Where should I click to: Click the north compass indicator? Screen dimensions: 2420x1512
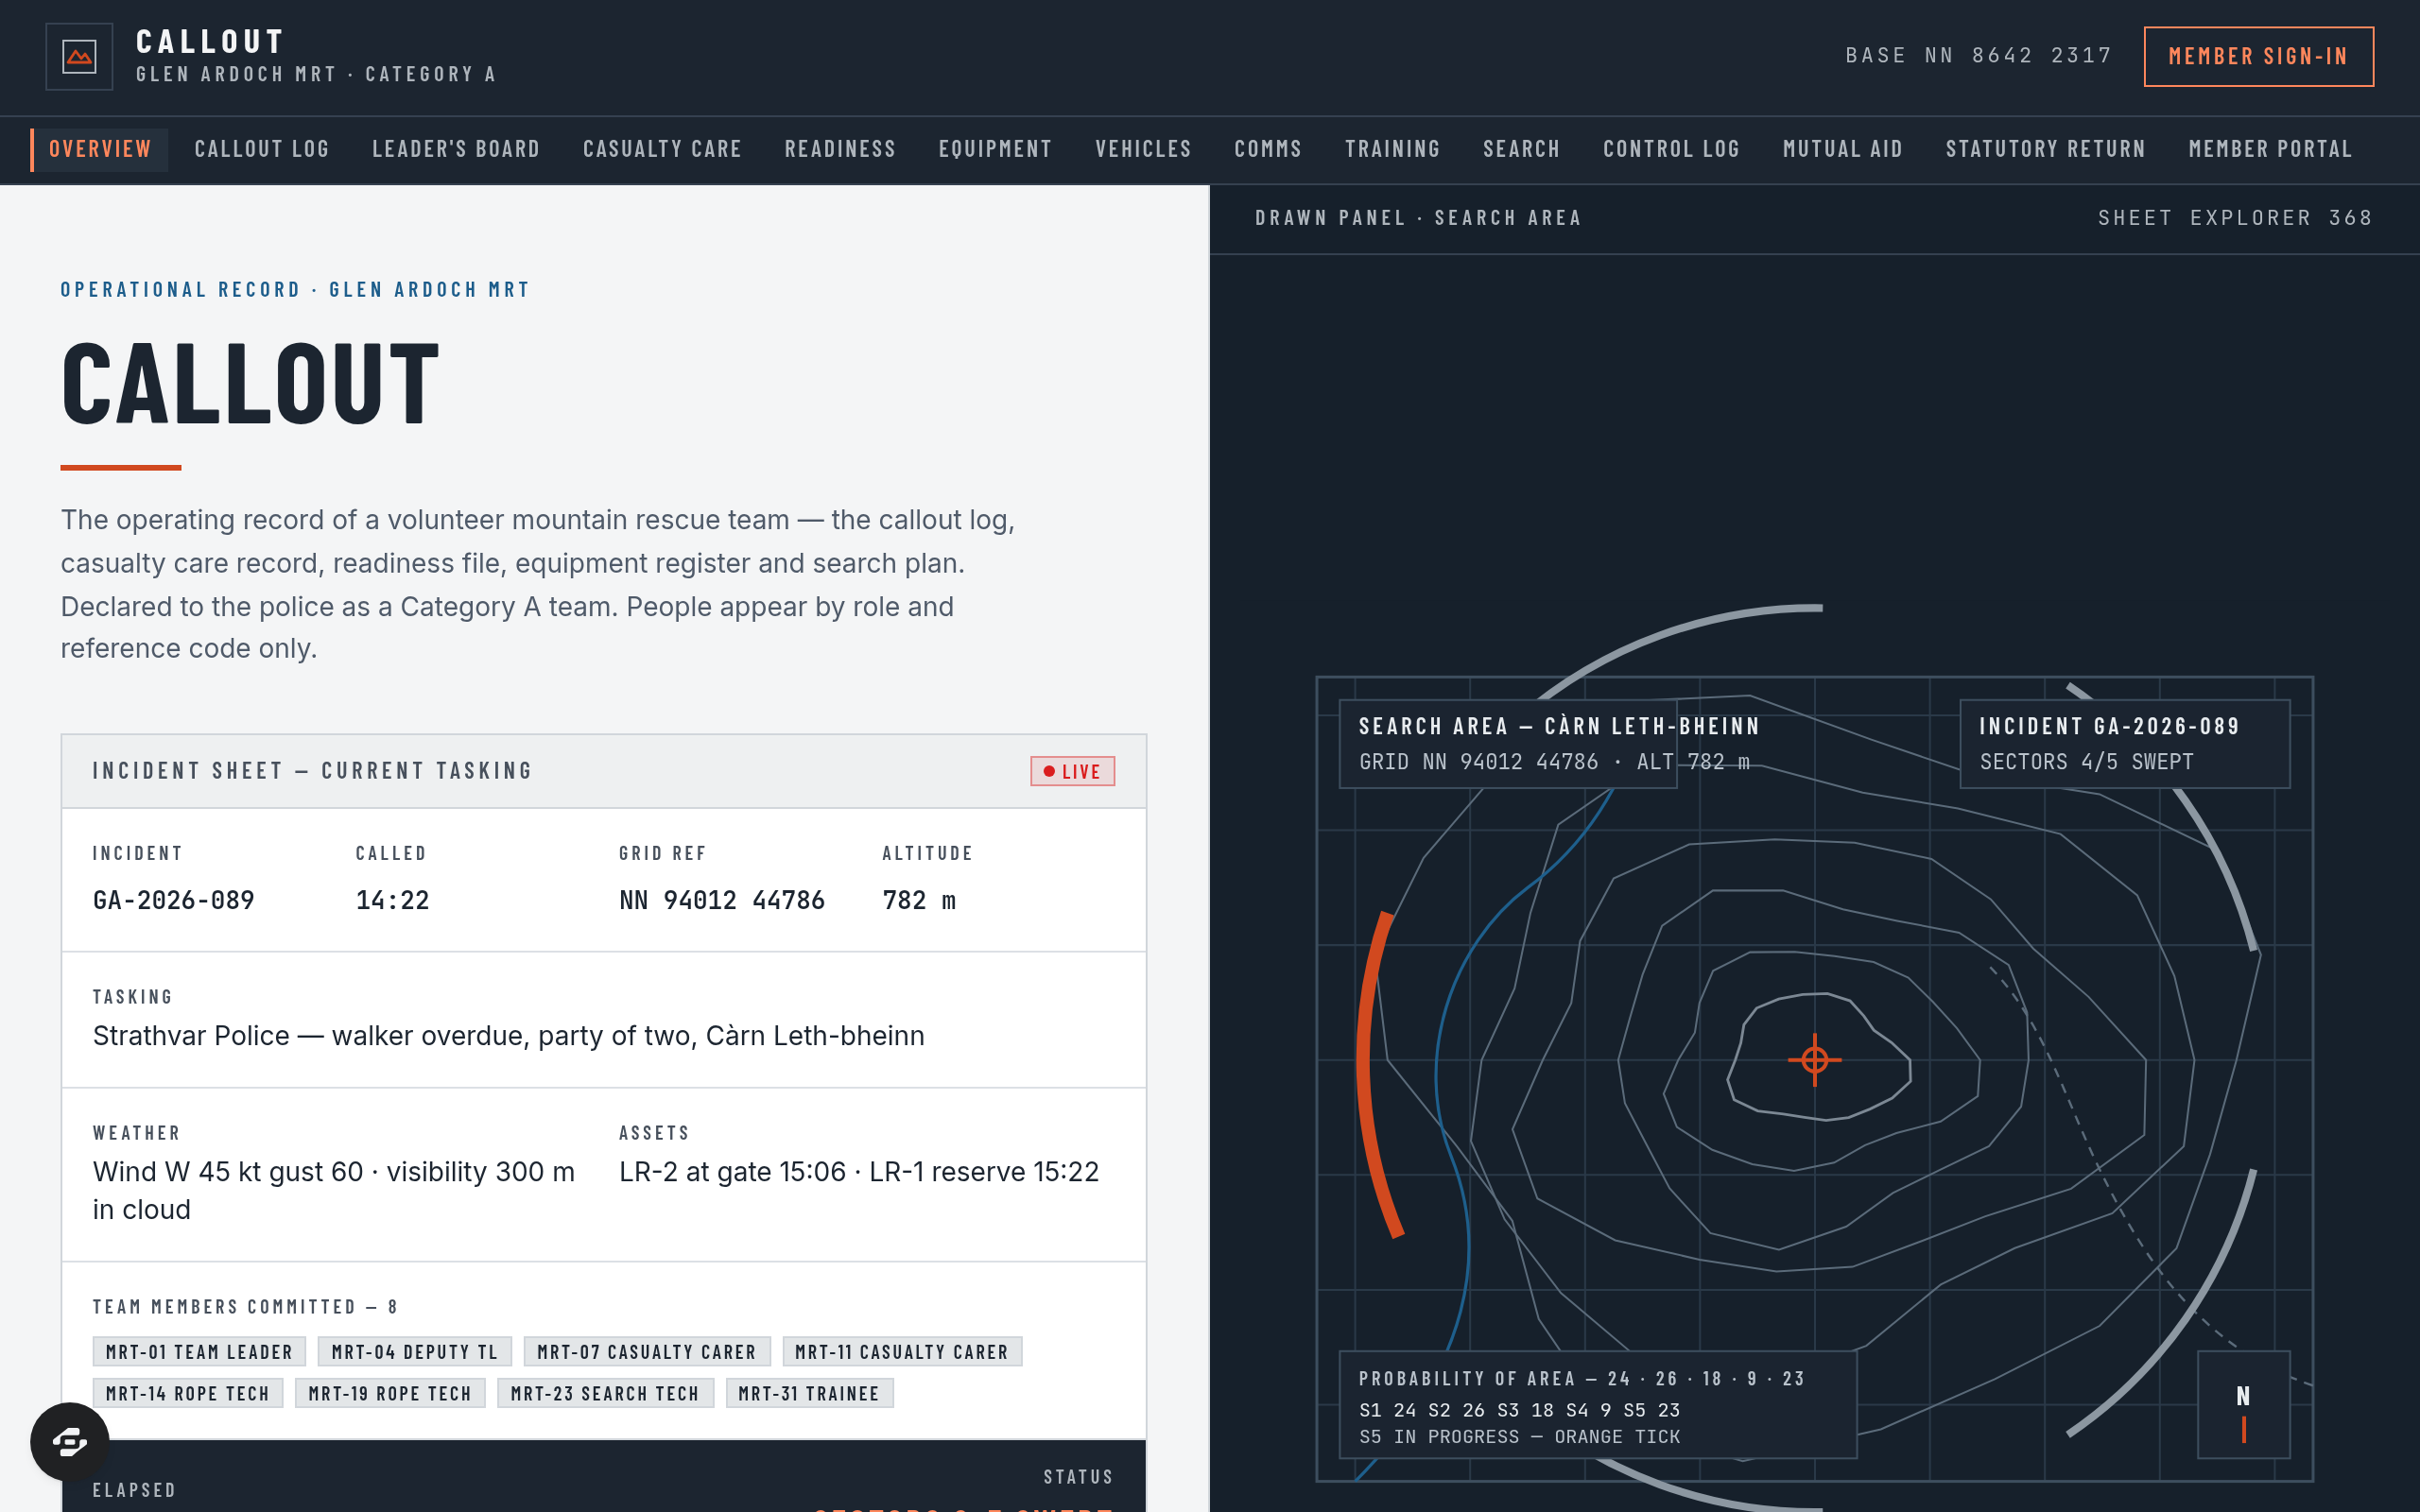click(x=2243, y=1404)
